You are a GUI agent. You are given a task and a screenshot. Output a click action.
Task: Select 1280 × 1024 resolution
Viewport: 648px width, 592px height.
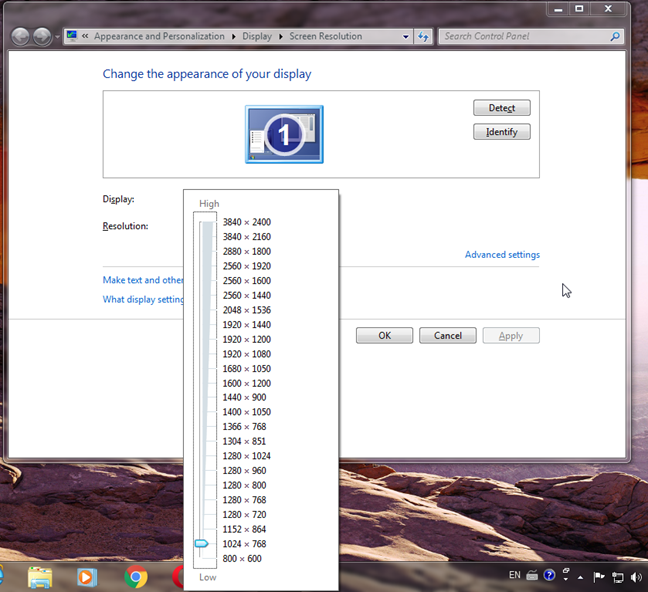pyautogui.click(x=247, y=456)
